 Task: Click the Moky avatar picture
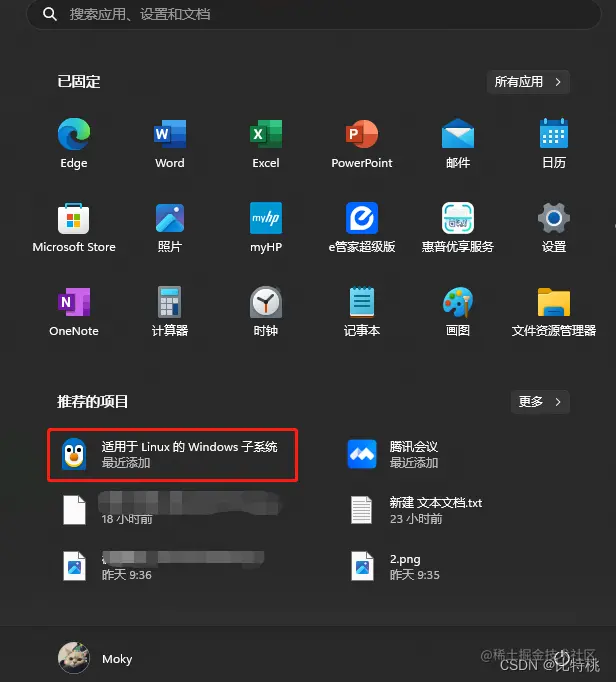click(74, 659)
